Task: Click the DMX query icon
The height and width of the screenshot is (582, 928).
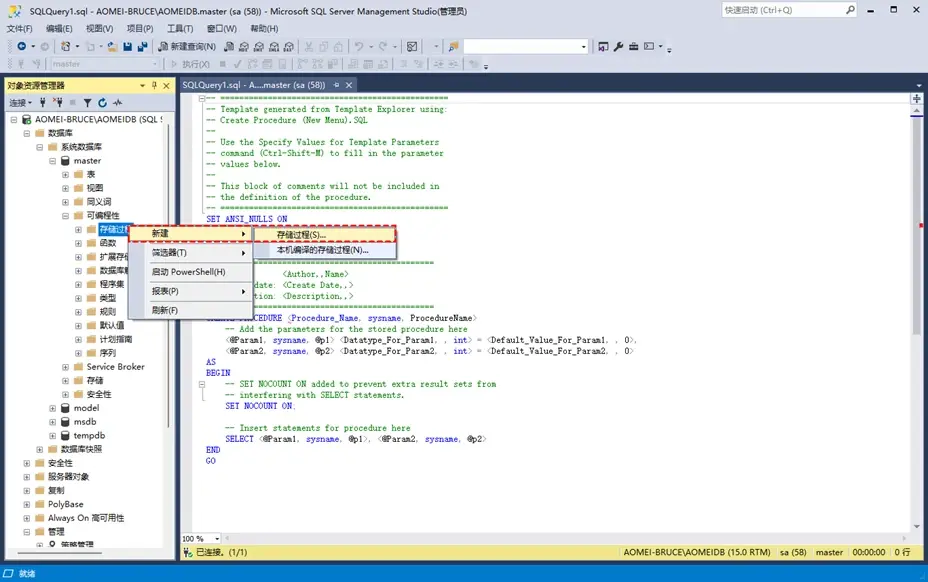Action: click(259, 46)
